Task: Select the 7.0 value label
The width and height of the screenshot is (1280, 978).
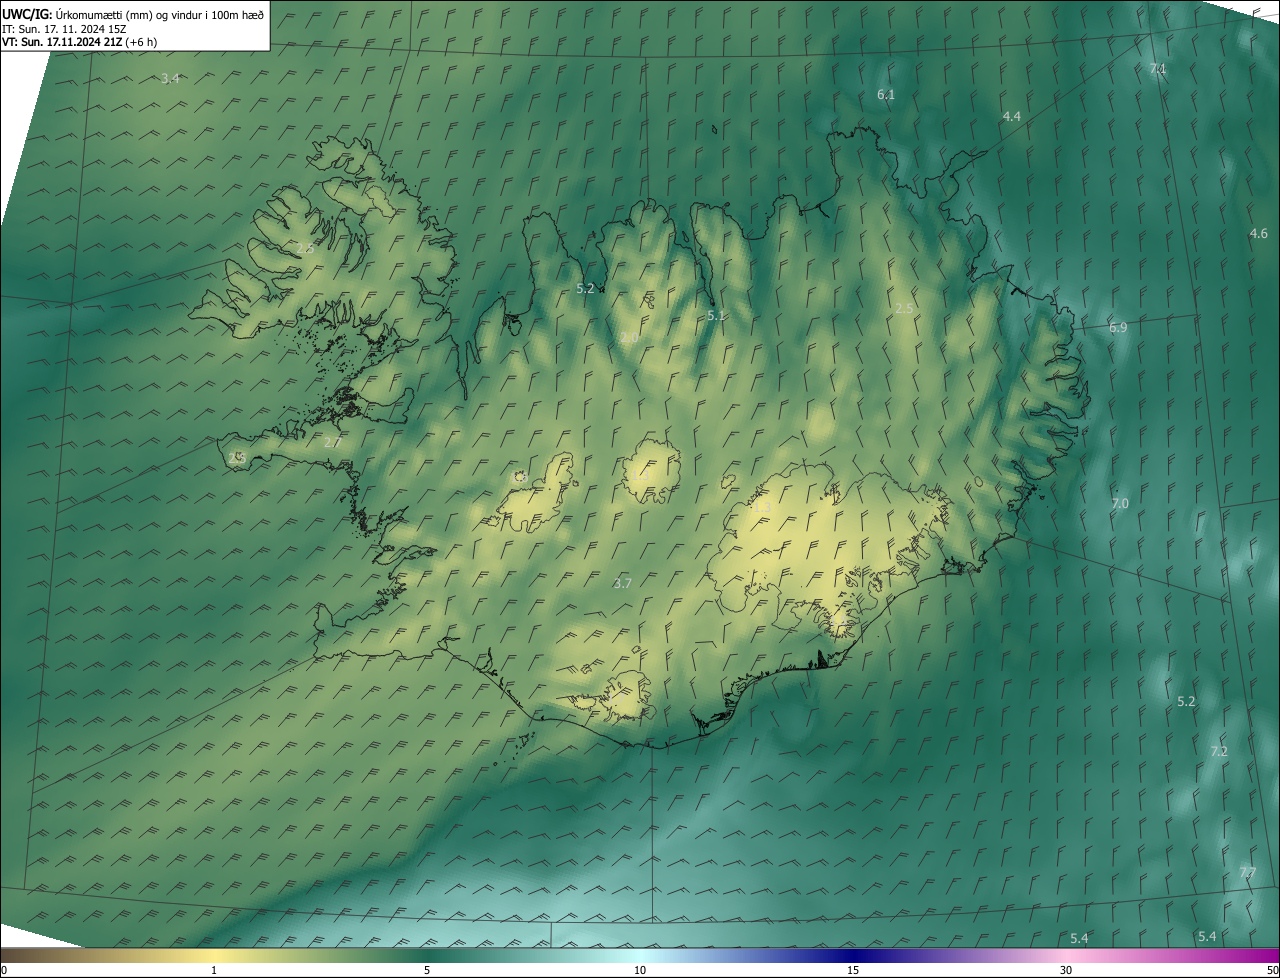Action: pos(1120,503)
